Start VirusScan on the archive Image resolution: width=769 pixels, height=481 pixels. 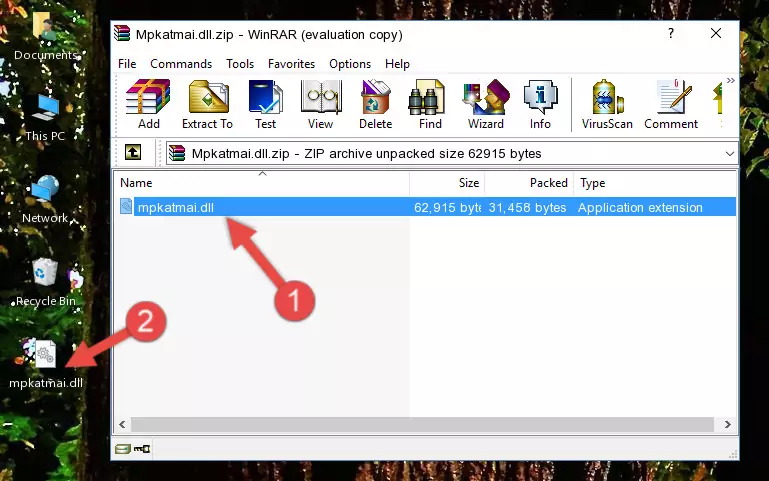tap(607, 104)
